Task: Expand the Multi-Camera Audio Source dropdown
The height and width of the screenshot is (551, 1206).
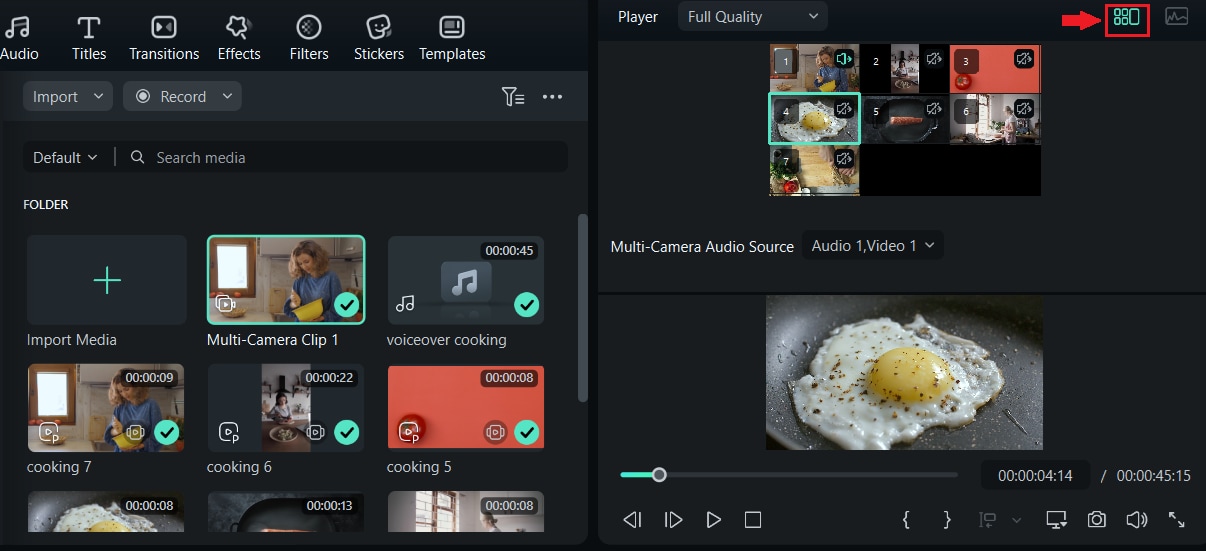Action: pyautogui.click(x=872, y=245)
